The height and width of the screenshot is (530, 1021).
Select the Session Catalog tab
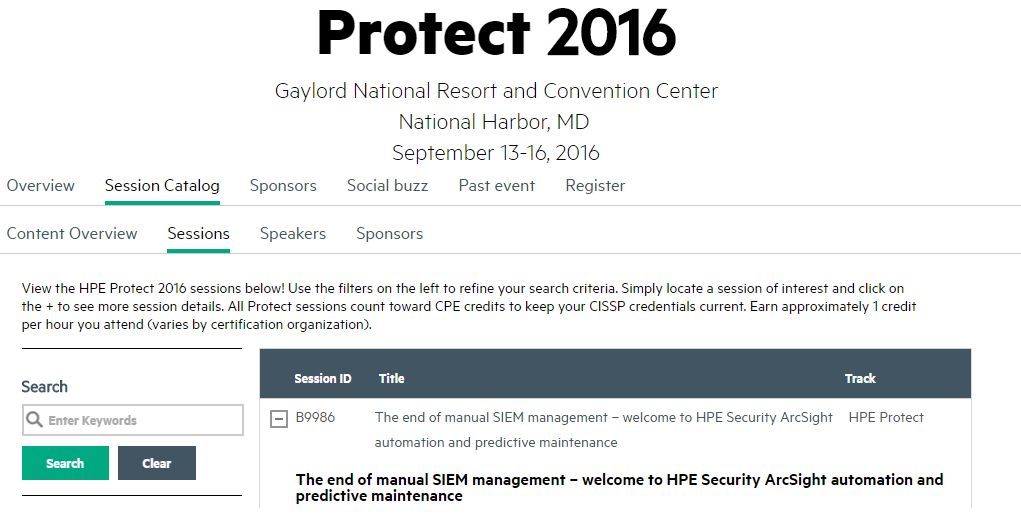pos(162,186)
